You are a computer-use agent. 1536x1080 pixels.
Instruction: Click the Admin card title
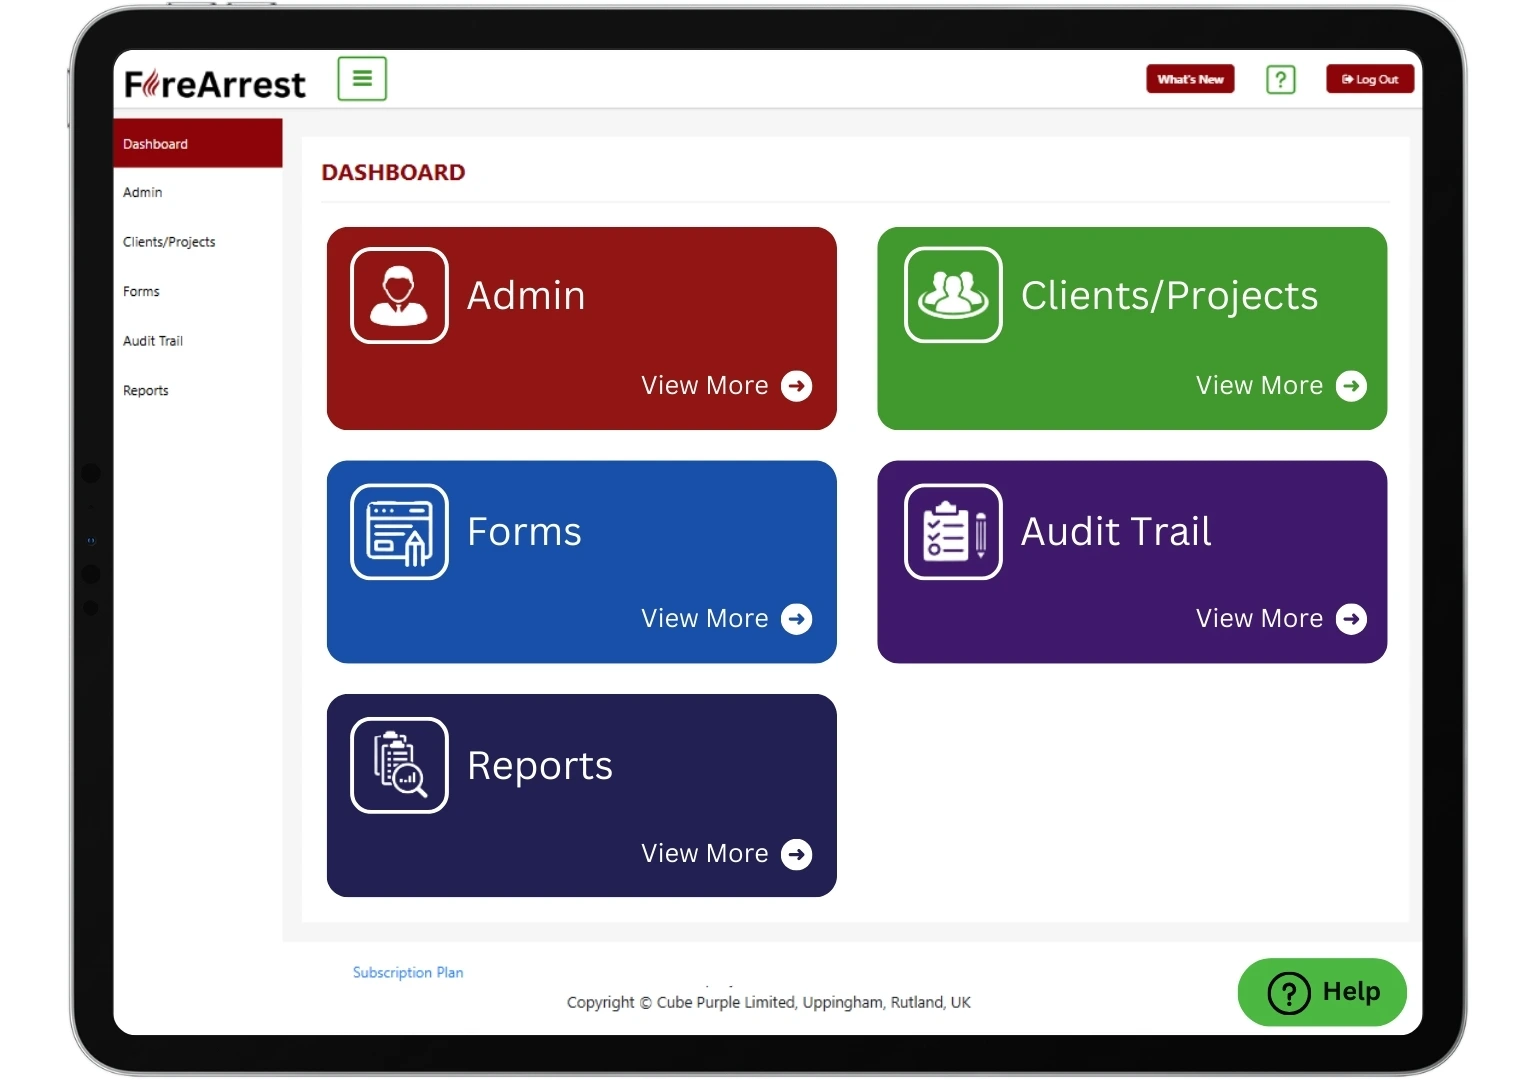pos(526,296)
